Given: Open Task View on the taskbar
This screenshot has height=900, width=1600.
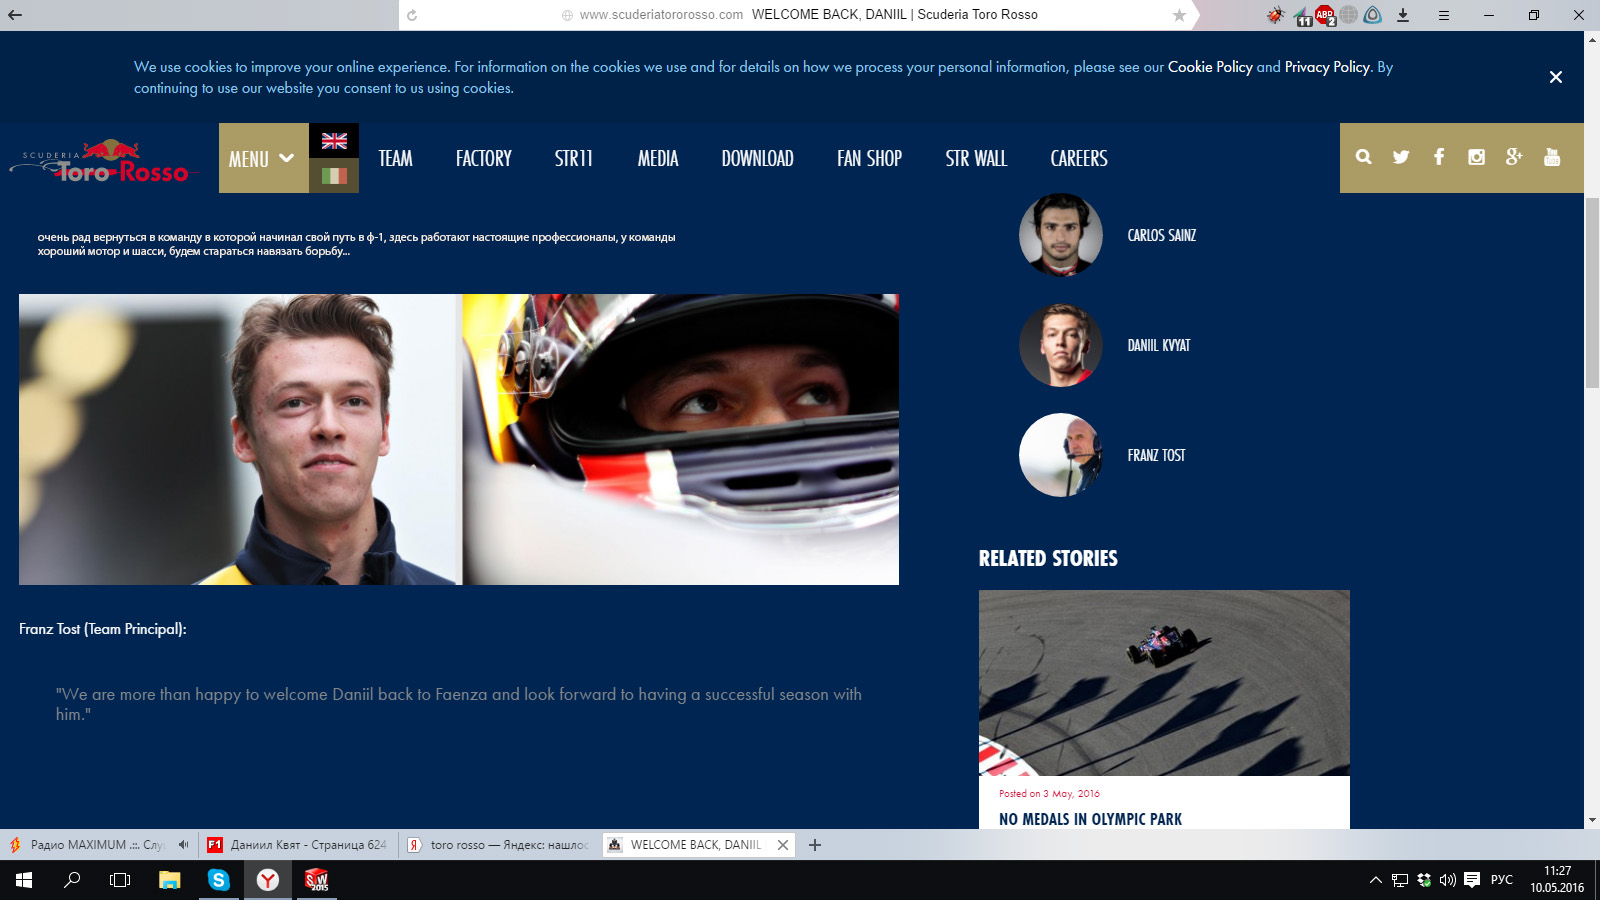Looking at the screenshot, I should point(120,880).
